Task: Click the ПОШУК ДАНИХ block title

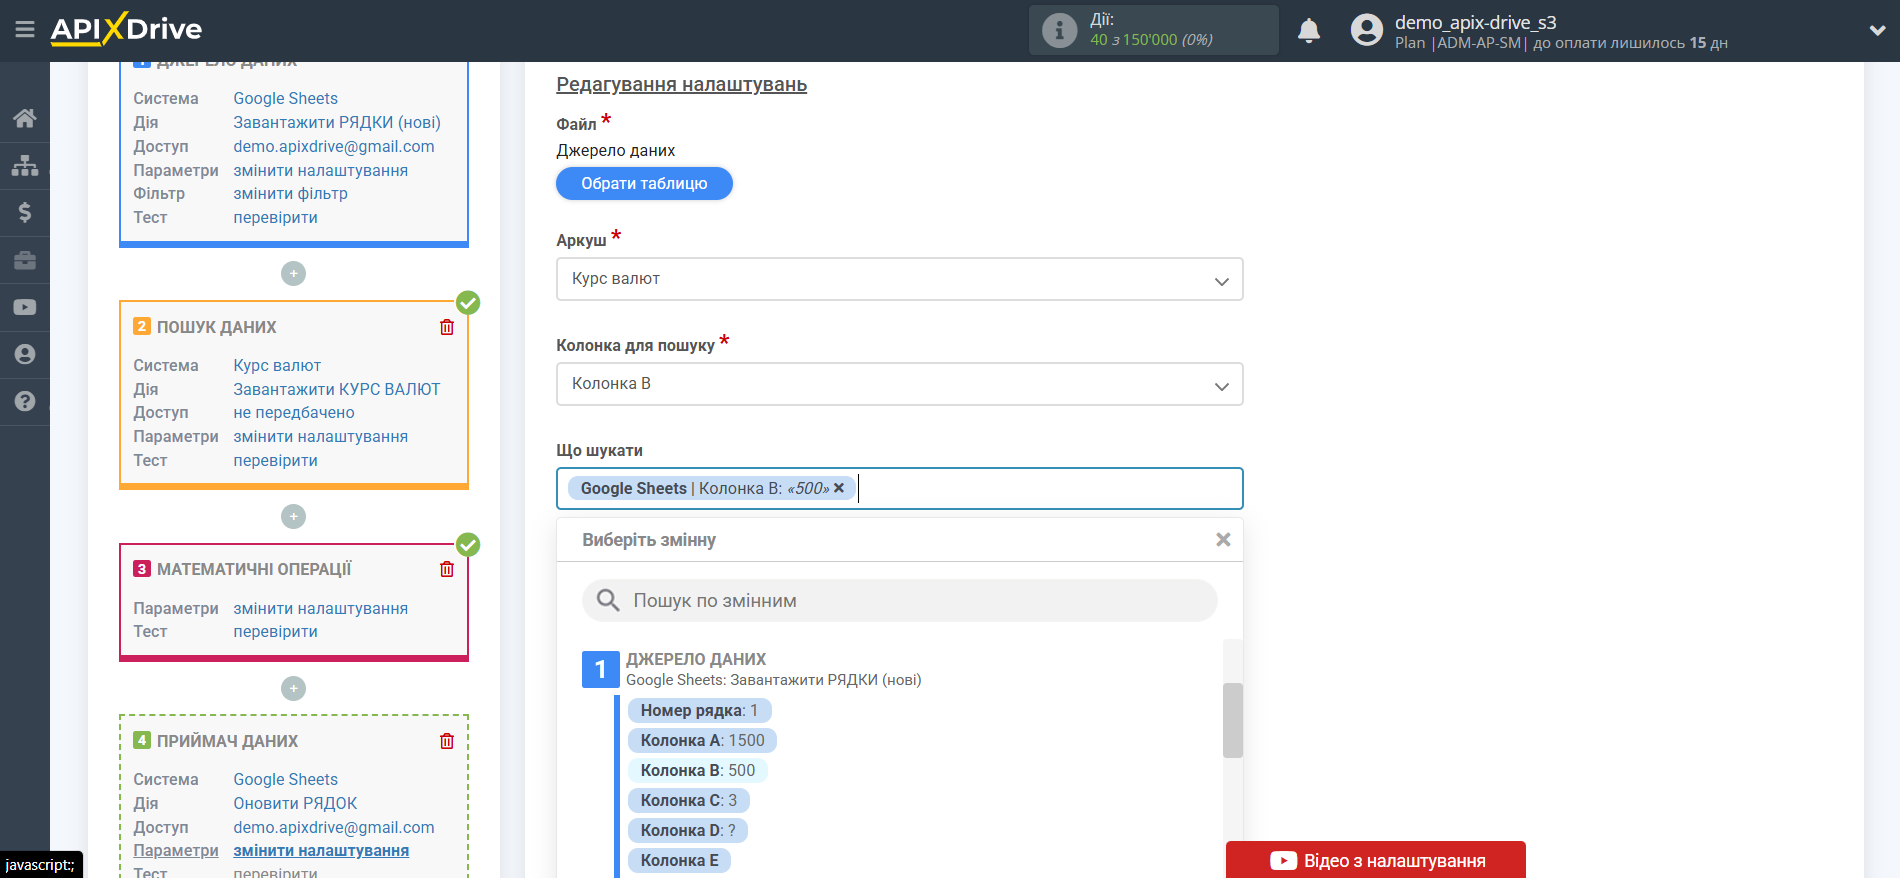Action: [217, 327]
